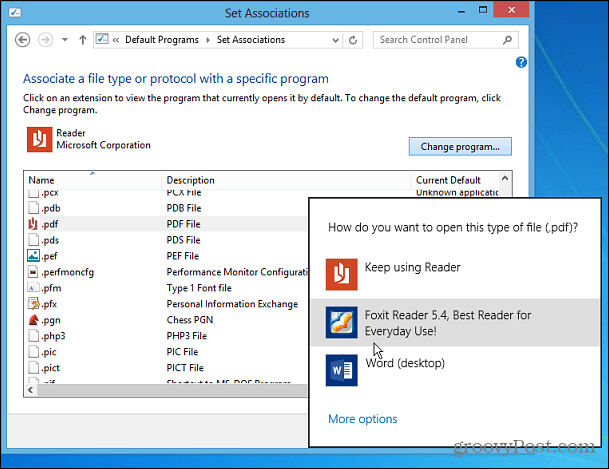Viewport: 609px width, 469px height.
Task: Click the Back navigation arrow
Action: (23, 40)
